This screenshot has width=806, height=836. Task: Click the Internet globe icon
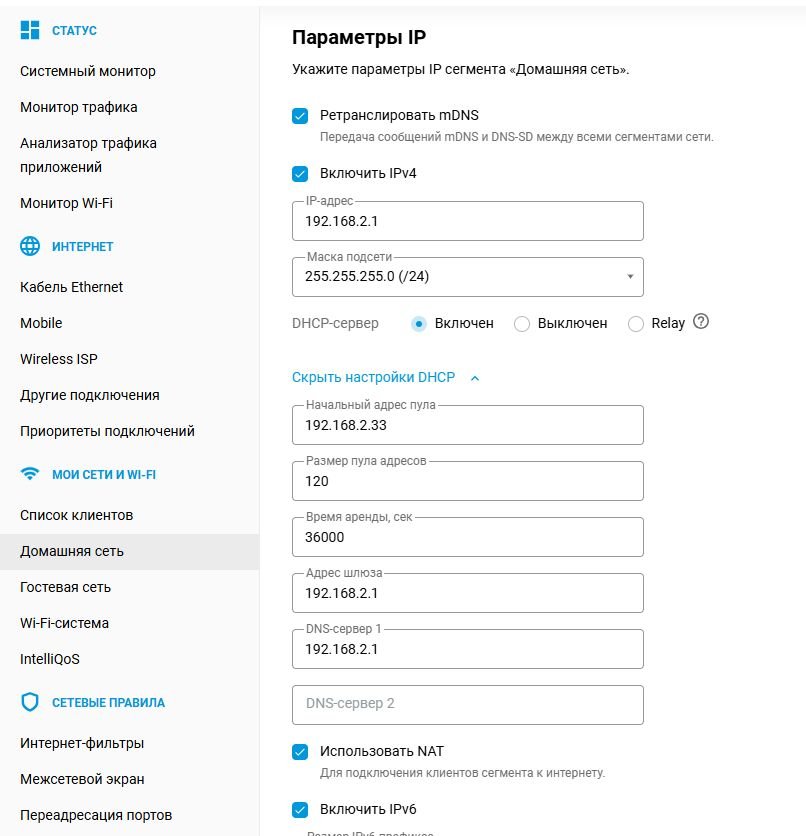point(30,246)
